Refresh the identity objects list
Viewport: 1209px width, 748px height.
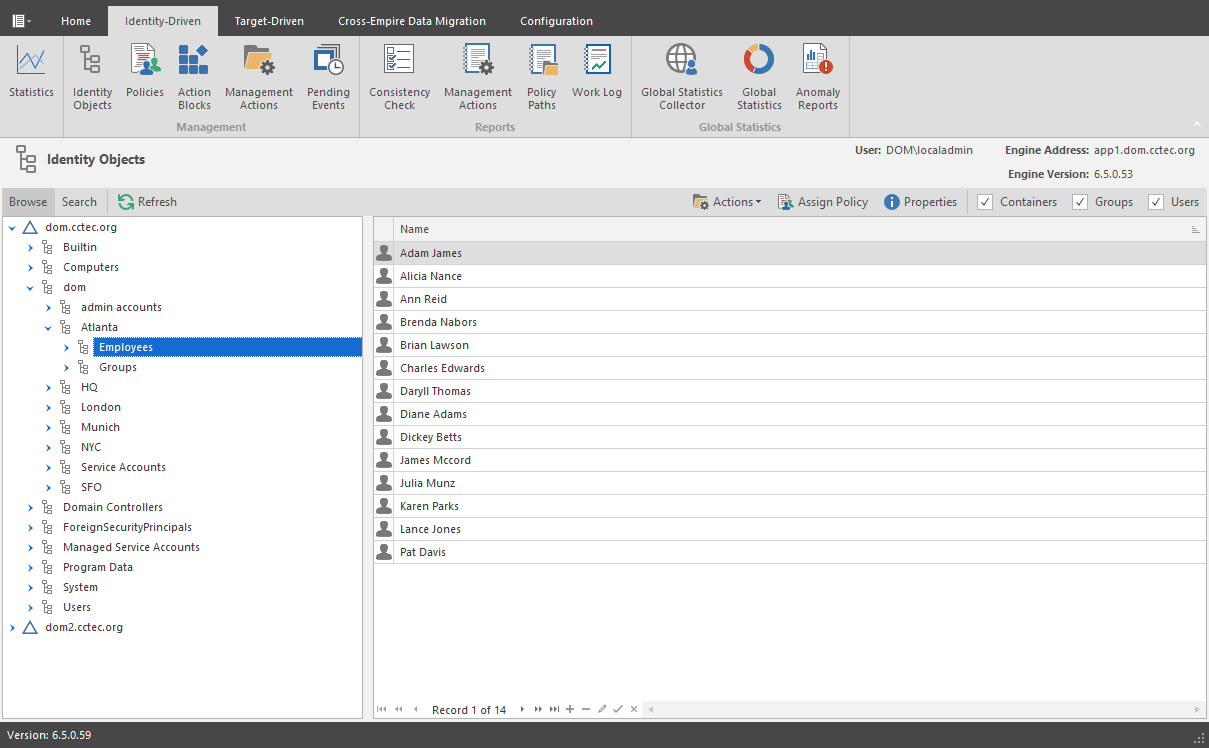147,202
